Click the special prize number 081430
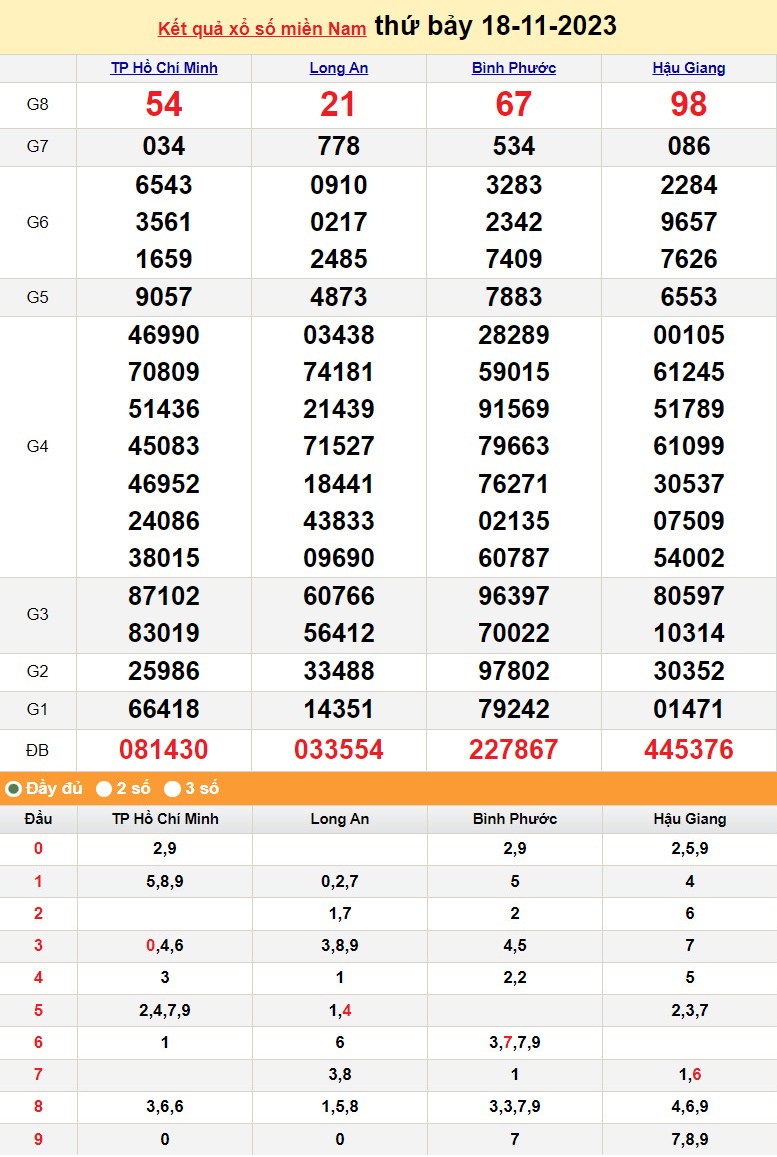The width and height of the screenshot is (777, 1157). 164,750
